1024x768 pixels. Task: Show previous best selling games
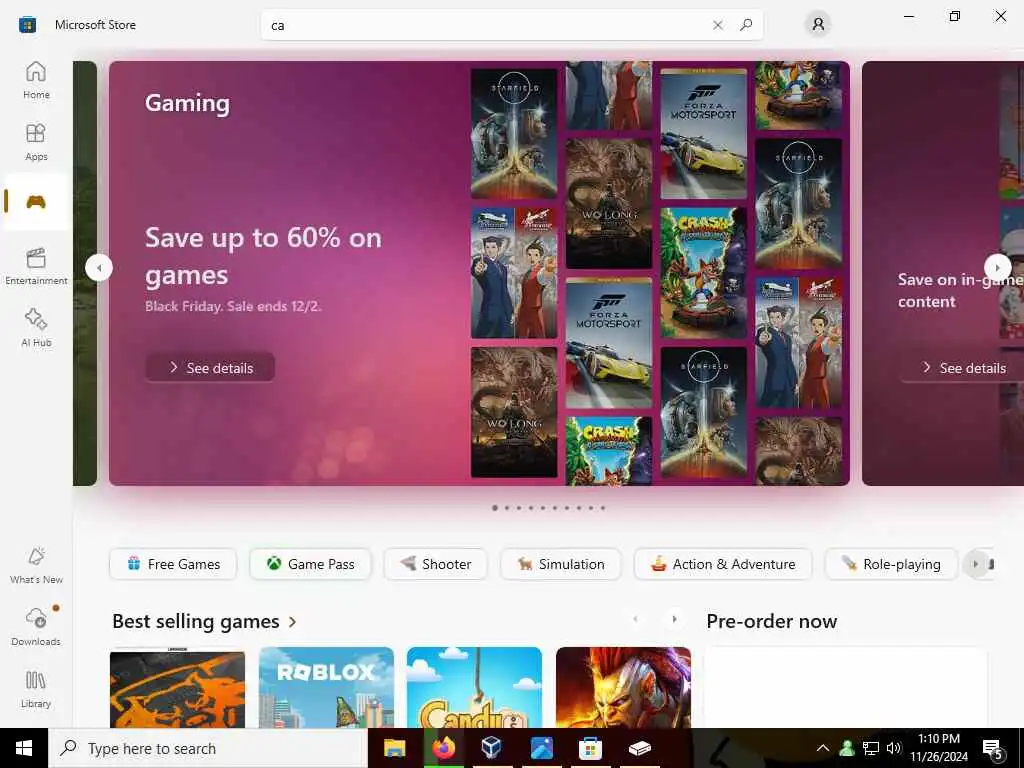pos(635,619)
